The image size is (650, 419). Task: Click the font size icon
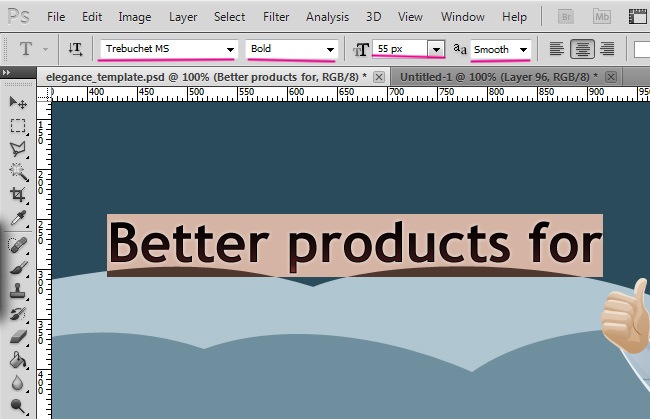[361, 50]
